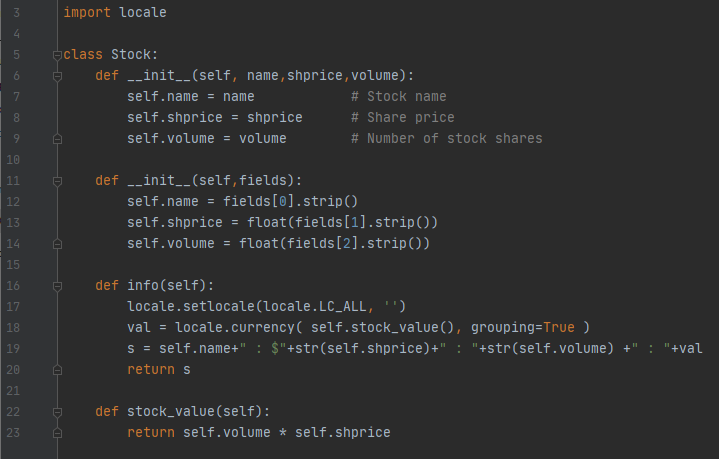Image resolution: width=719 pixels, height=459 pixels.
Task: Place cursor on 'import locale' statement
Action: [x=115, y=12]
